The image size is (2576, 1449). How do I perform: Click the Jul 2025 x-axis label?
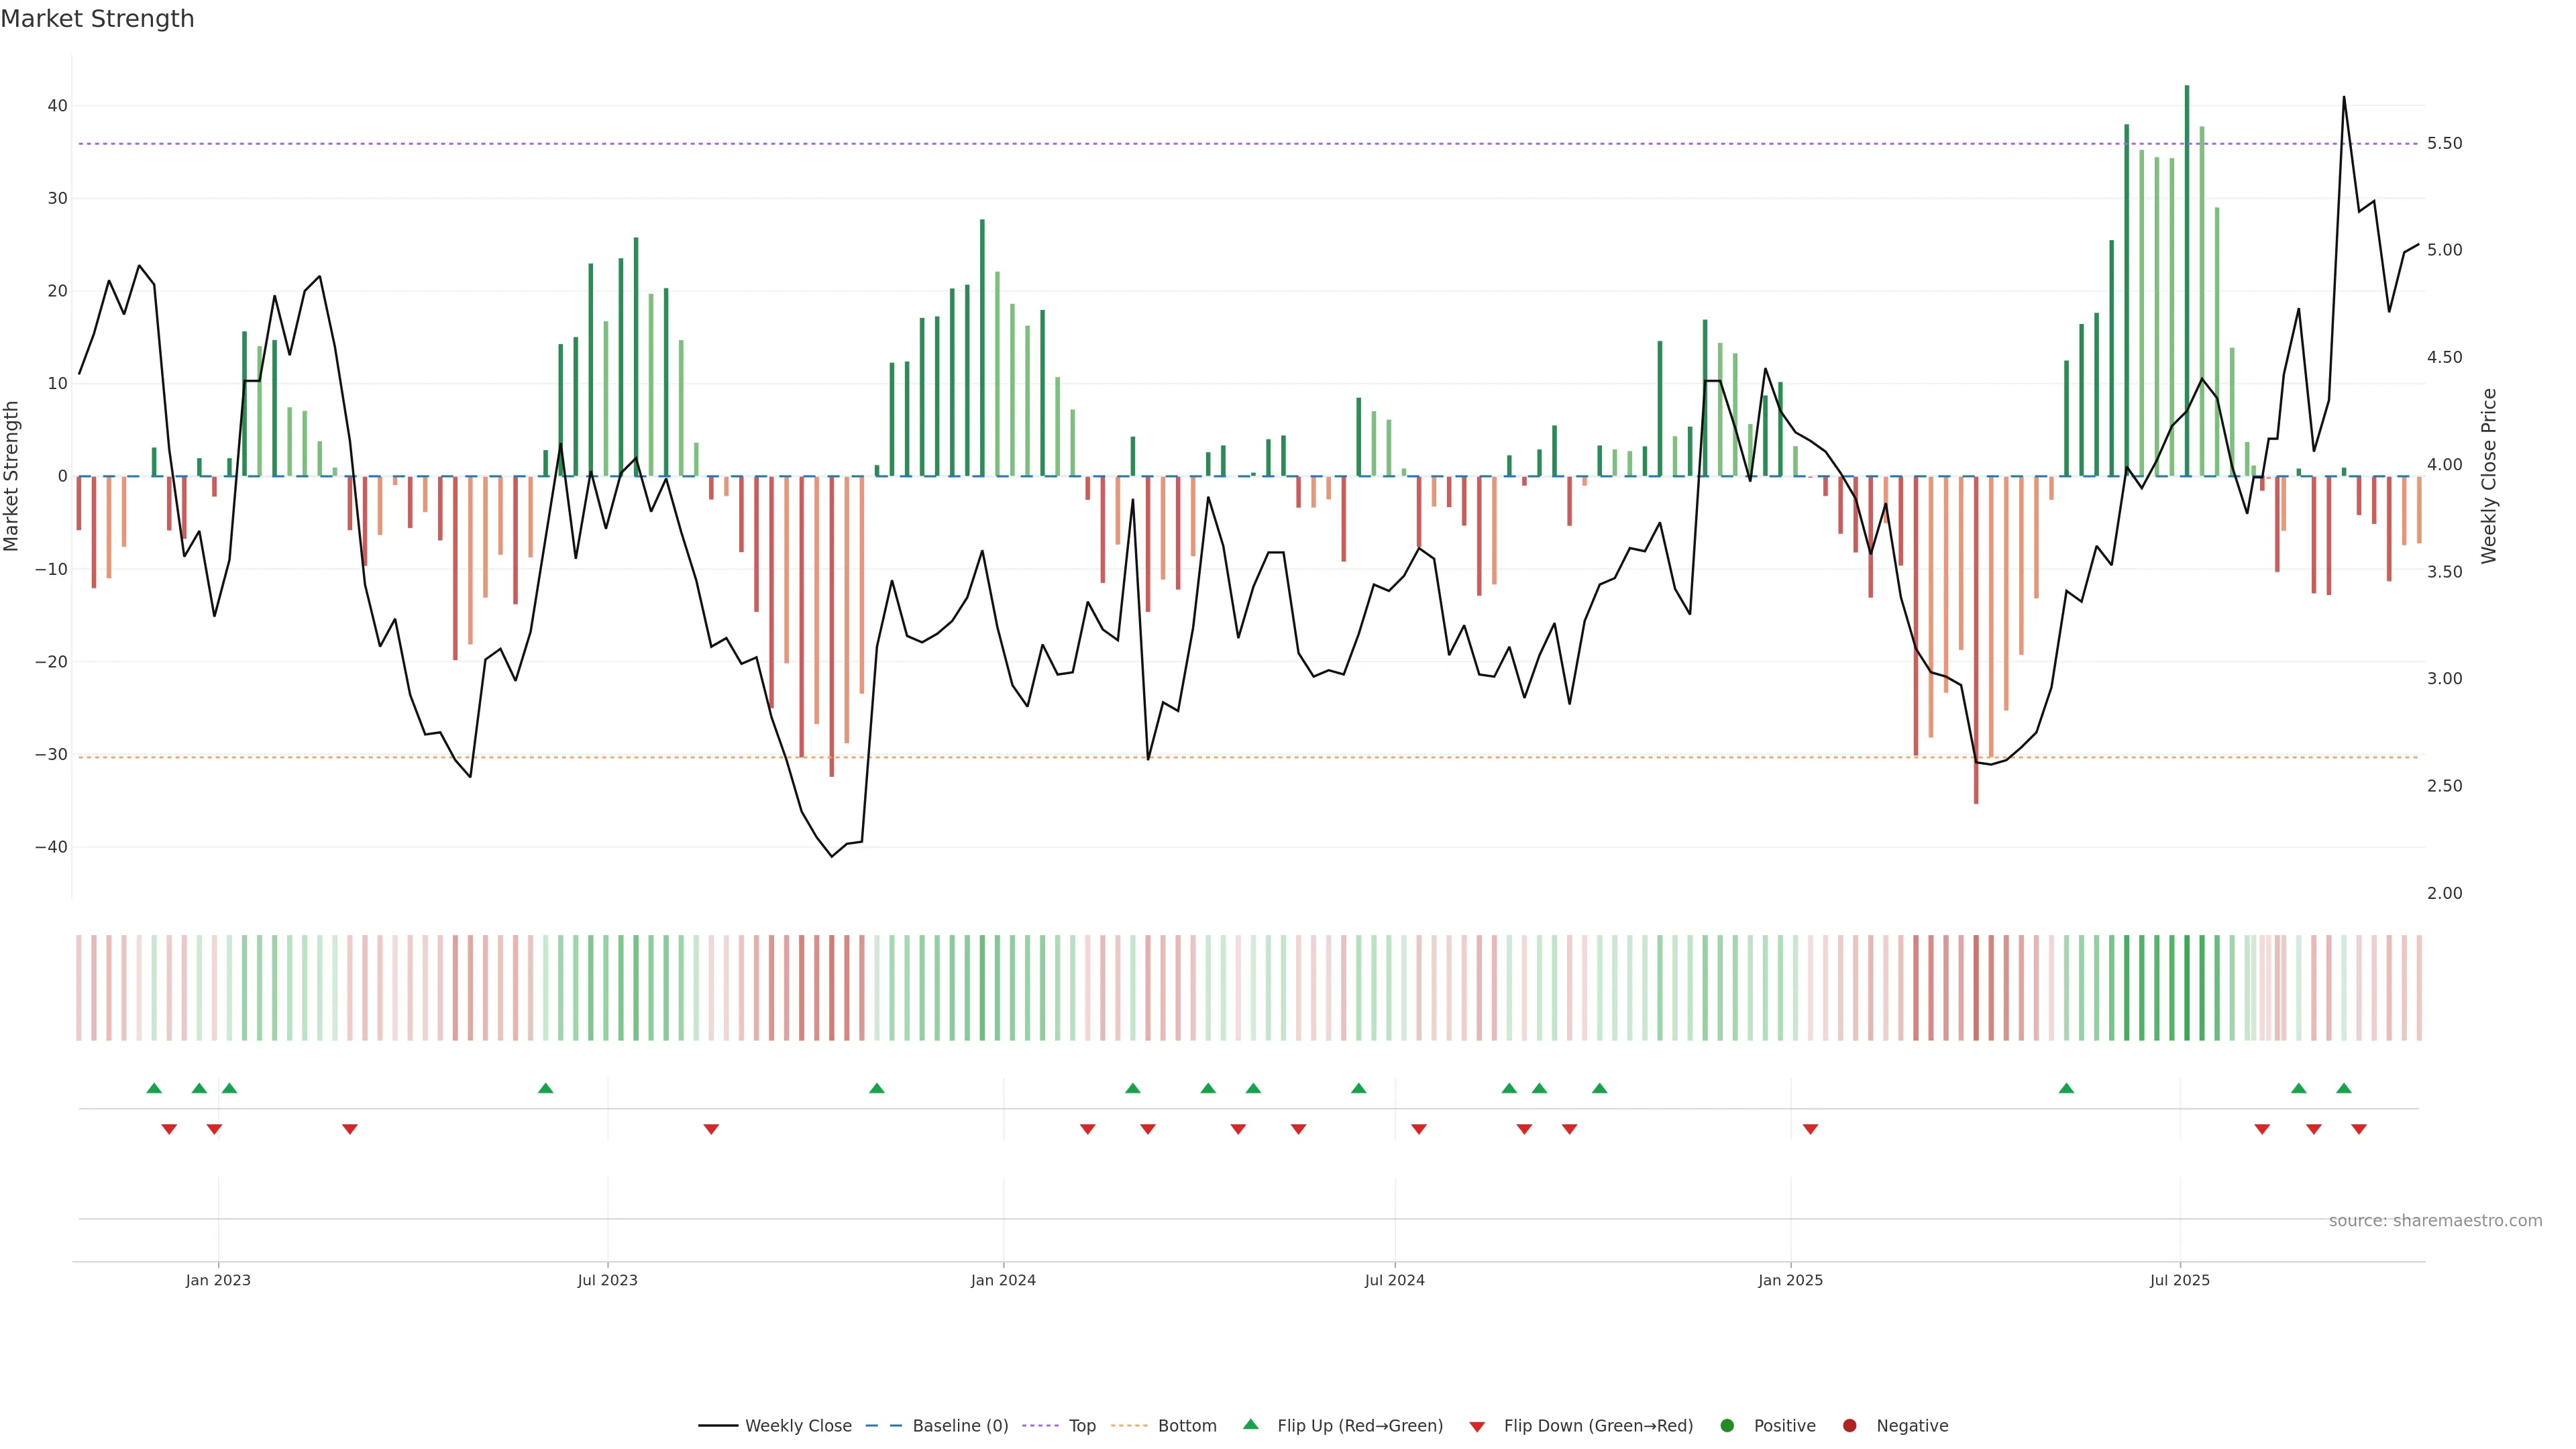coord(2180,1280)
